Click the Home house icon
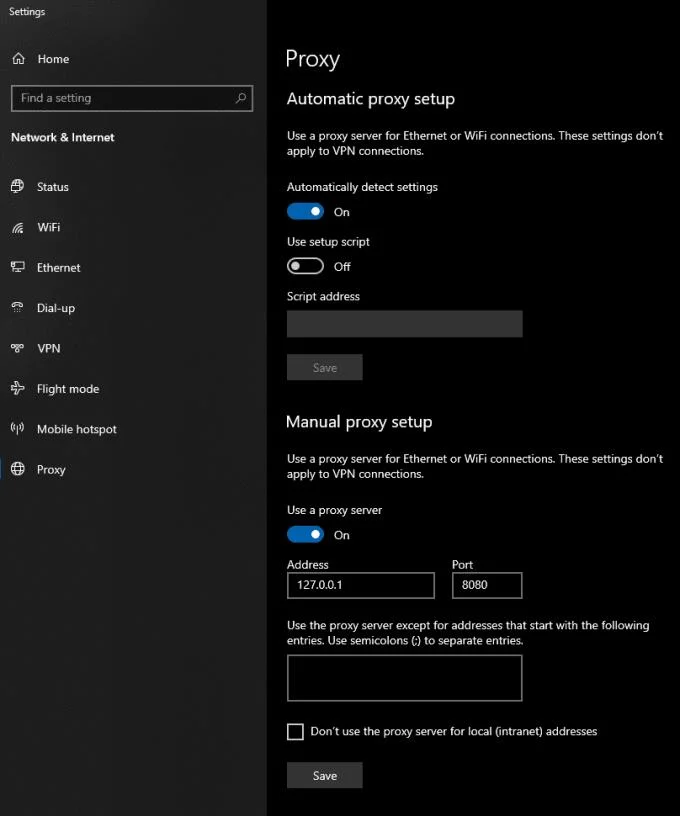Viewport: 680px width, 816px height. click(x=19, y=59)
